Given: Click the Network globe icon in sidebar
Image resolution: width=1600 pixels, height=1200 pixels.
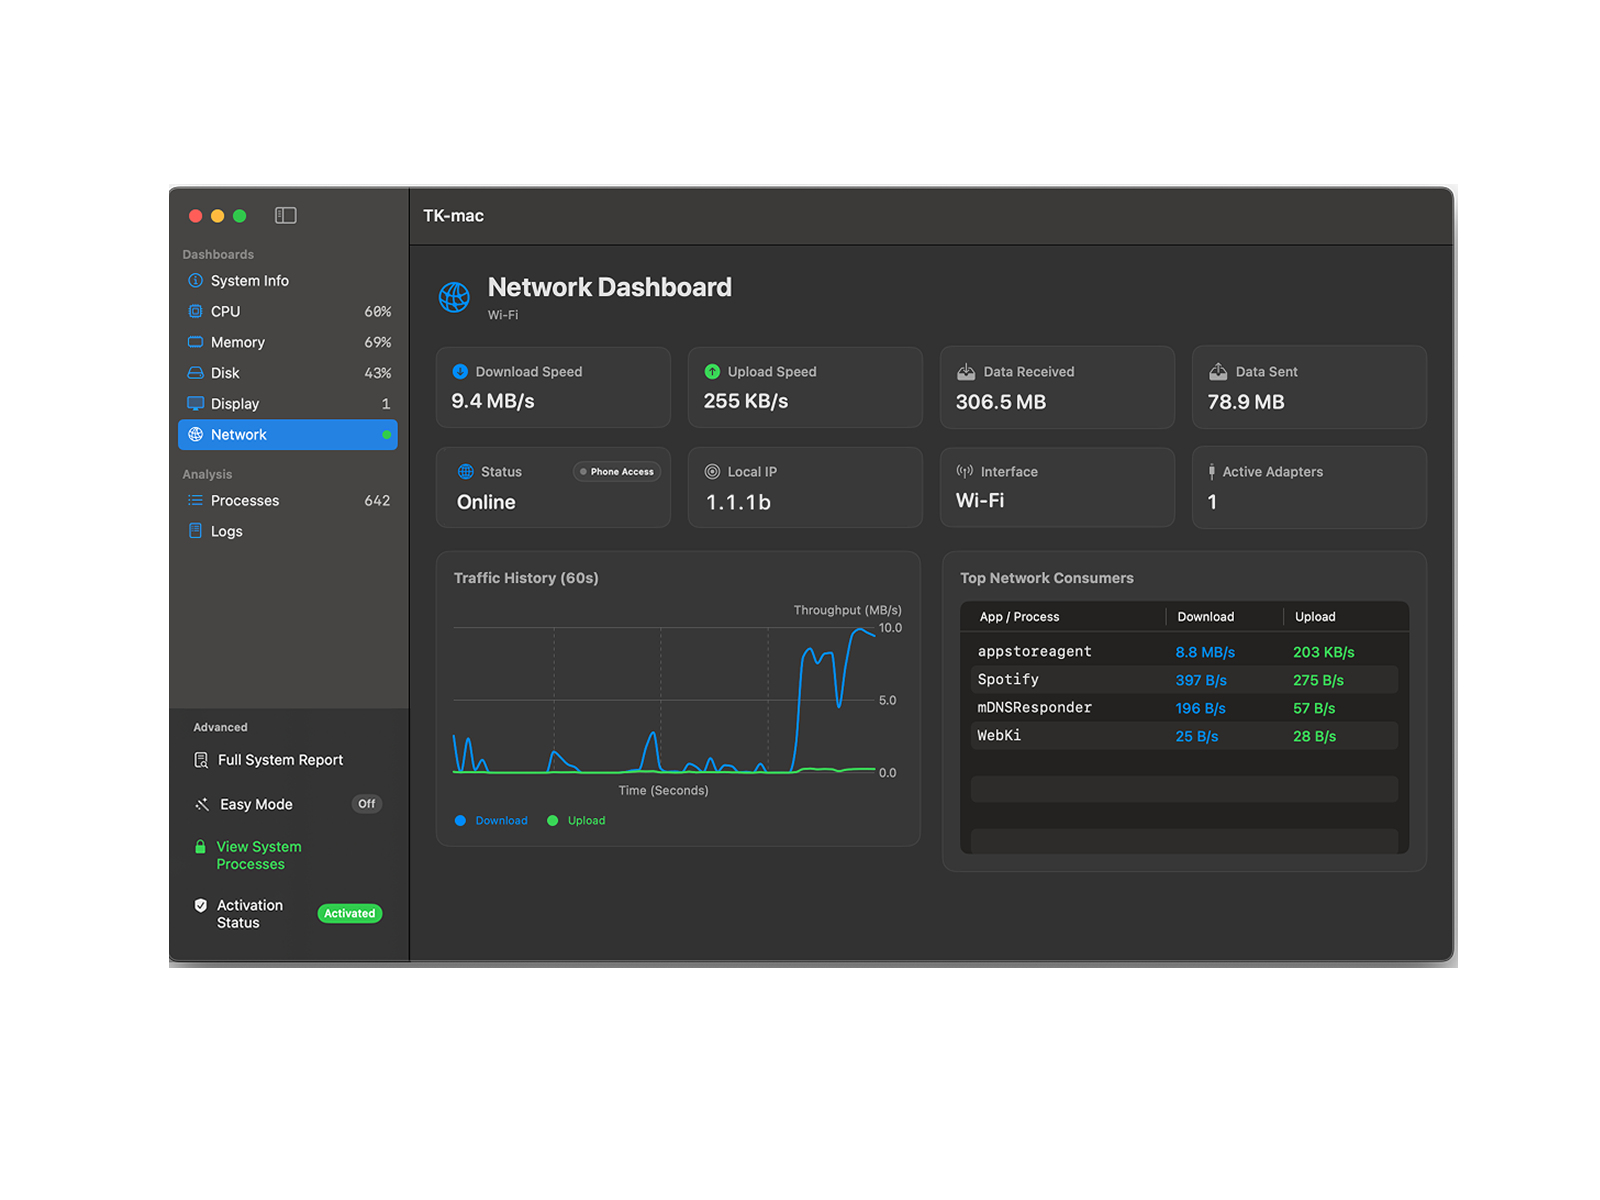Looking at the screenshot, I should click(196, 435).
